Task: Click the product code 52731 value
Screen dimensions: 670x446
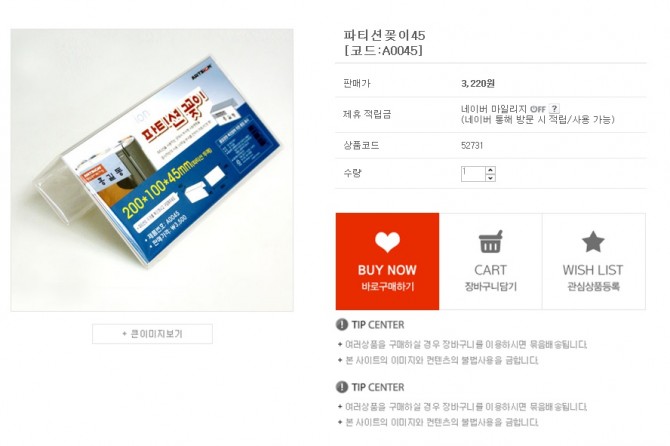Action: (472, 146)
